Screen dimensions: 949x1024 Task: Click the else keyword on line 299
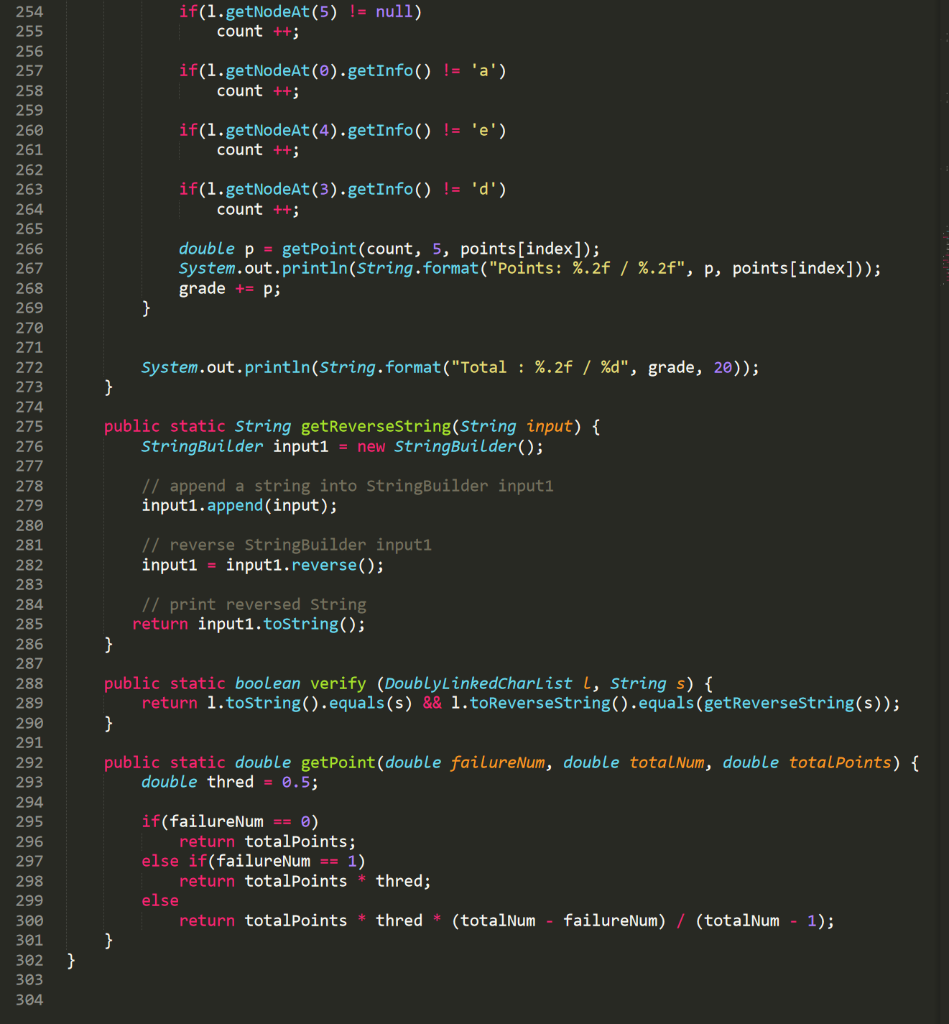click(x=160, y=901)
